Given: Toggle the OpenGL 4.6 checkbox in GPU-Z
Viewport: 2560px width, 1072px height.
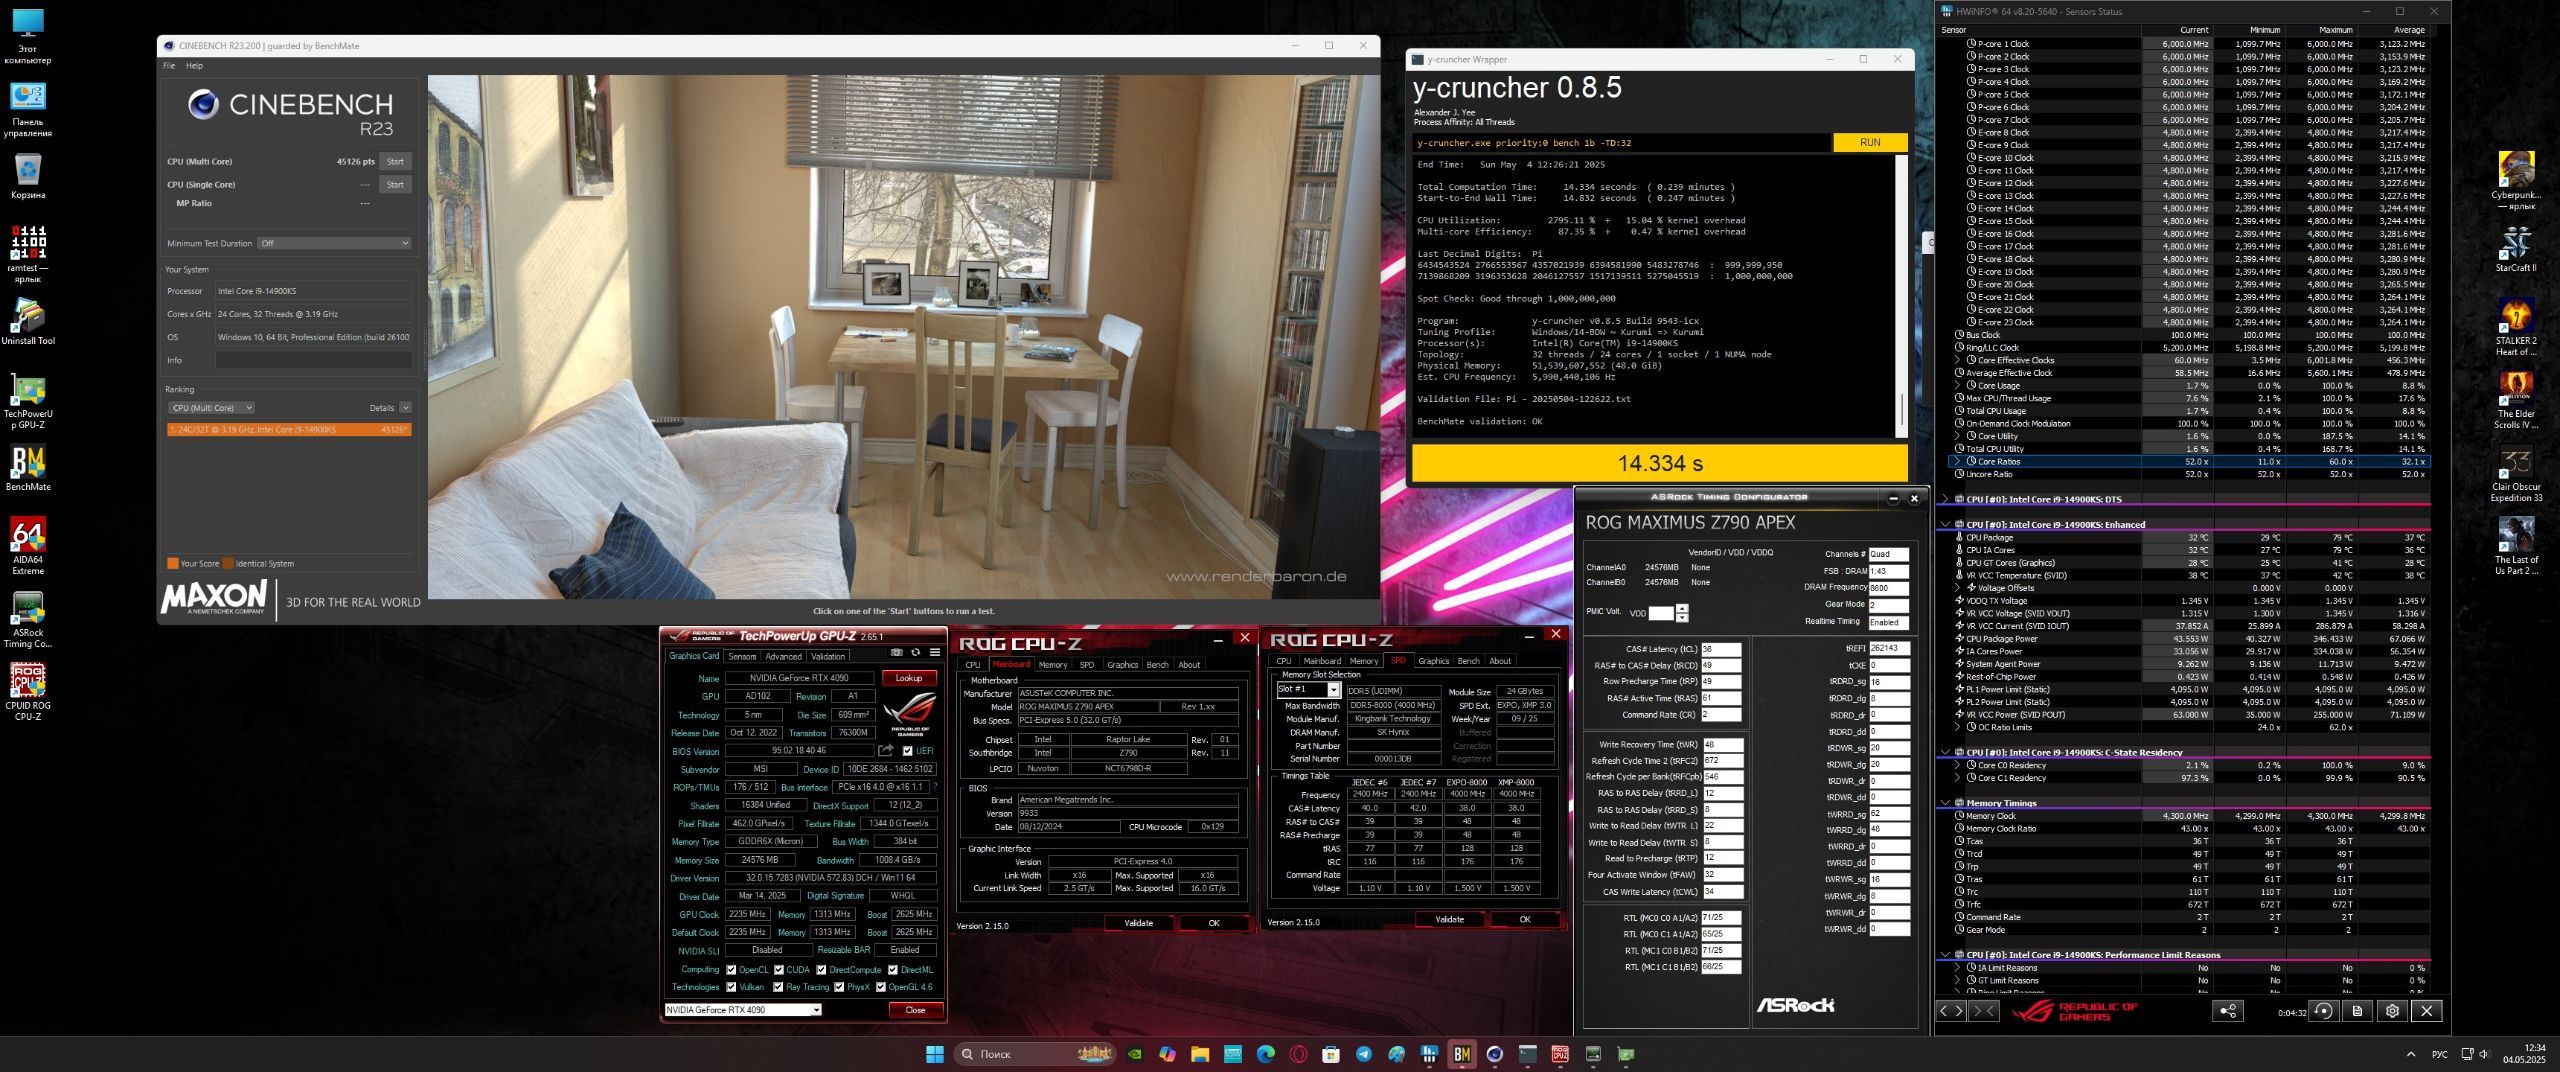Looking at the screenshot, I should tap(880, 987).
